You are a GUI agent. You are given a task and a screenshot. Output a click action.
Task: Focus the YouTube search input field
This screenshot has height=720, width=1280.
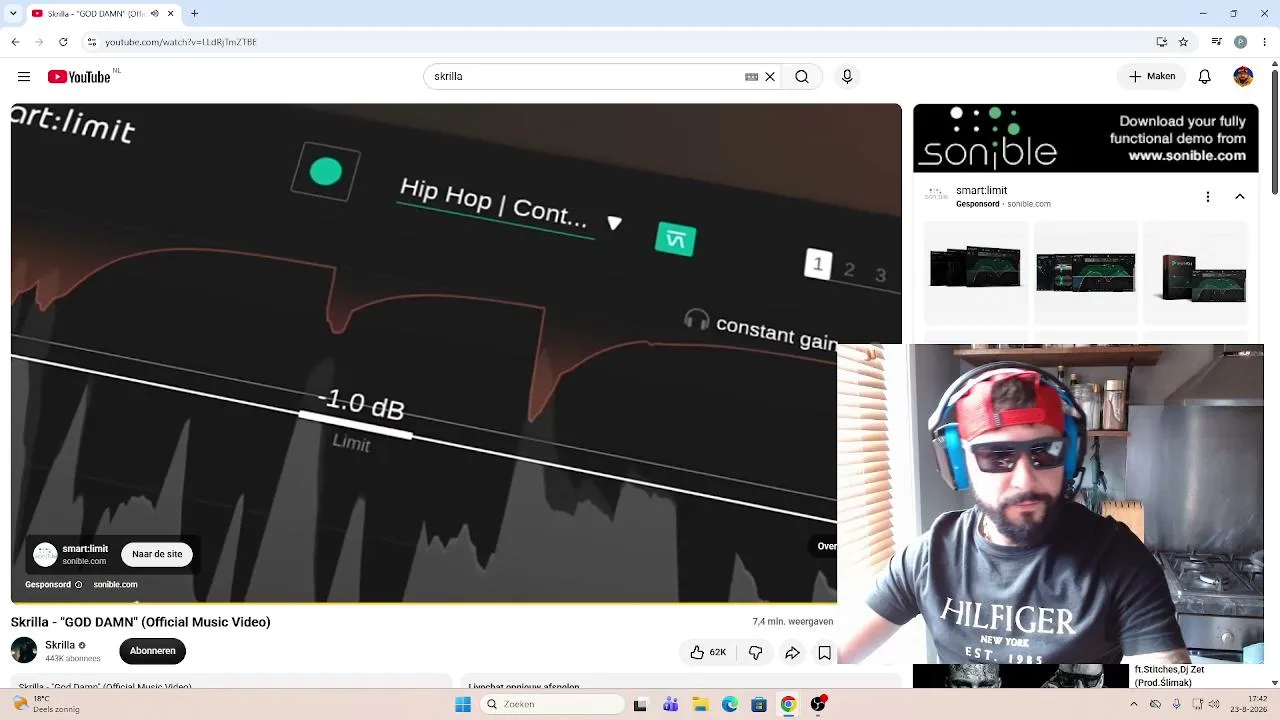pos(590,77)
